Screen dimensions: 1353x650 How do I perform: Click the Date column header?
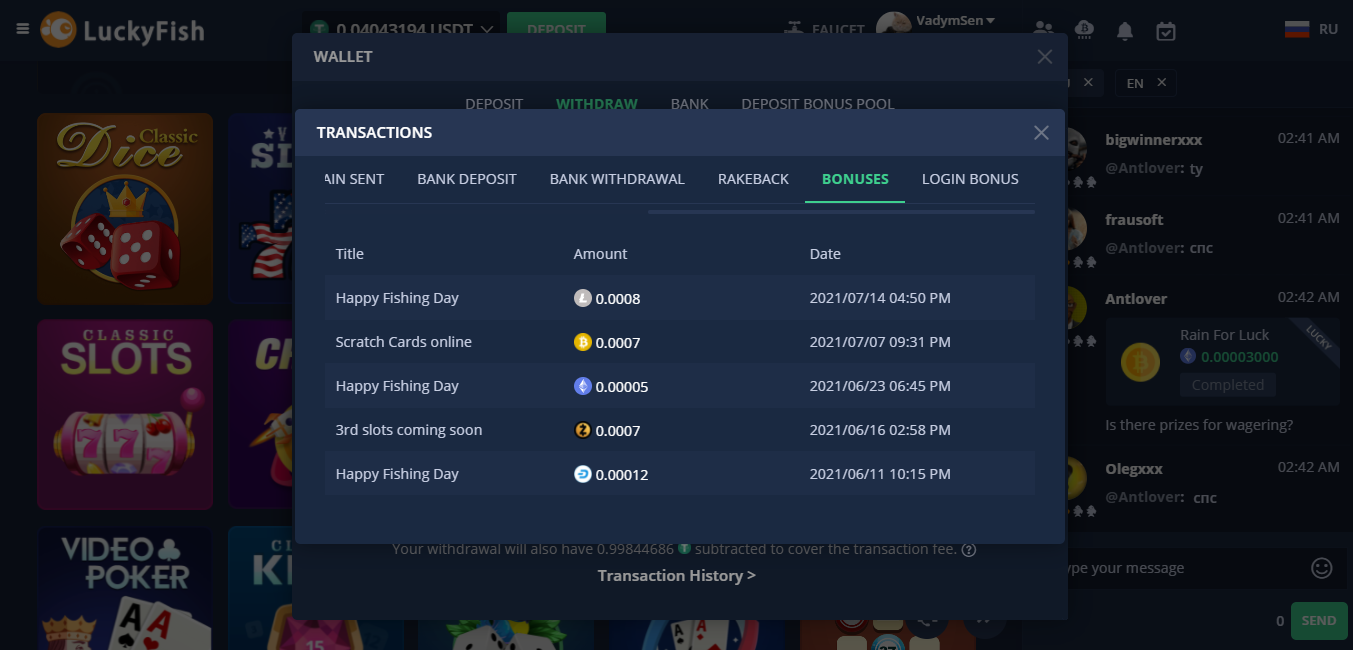tap(825, 254)
